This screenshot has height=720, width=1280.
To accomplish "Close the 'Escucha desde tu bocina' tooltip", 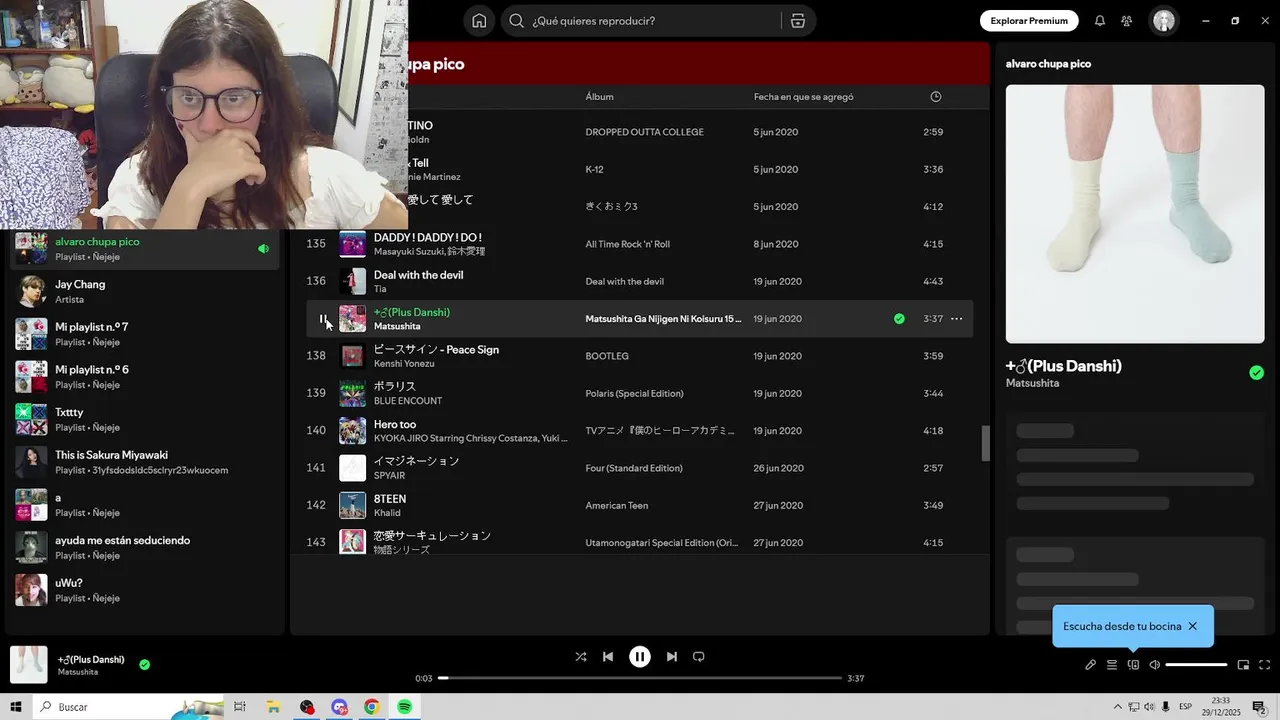I will pos(1192,626).
